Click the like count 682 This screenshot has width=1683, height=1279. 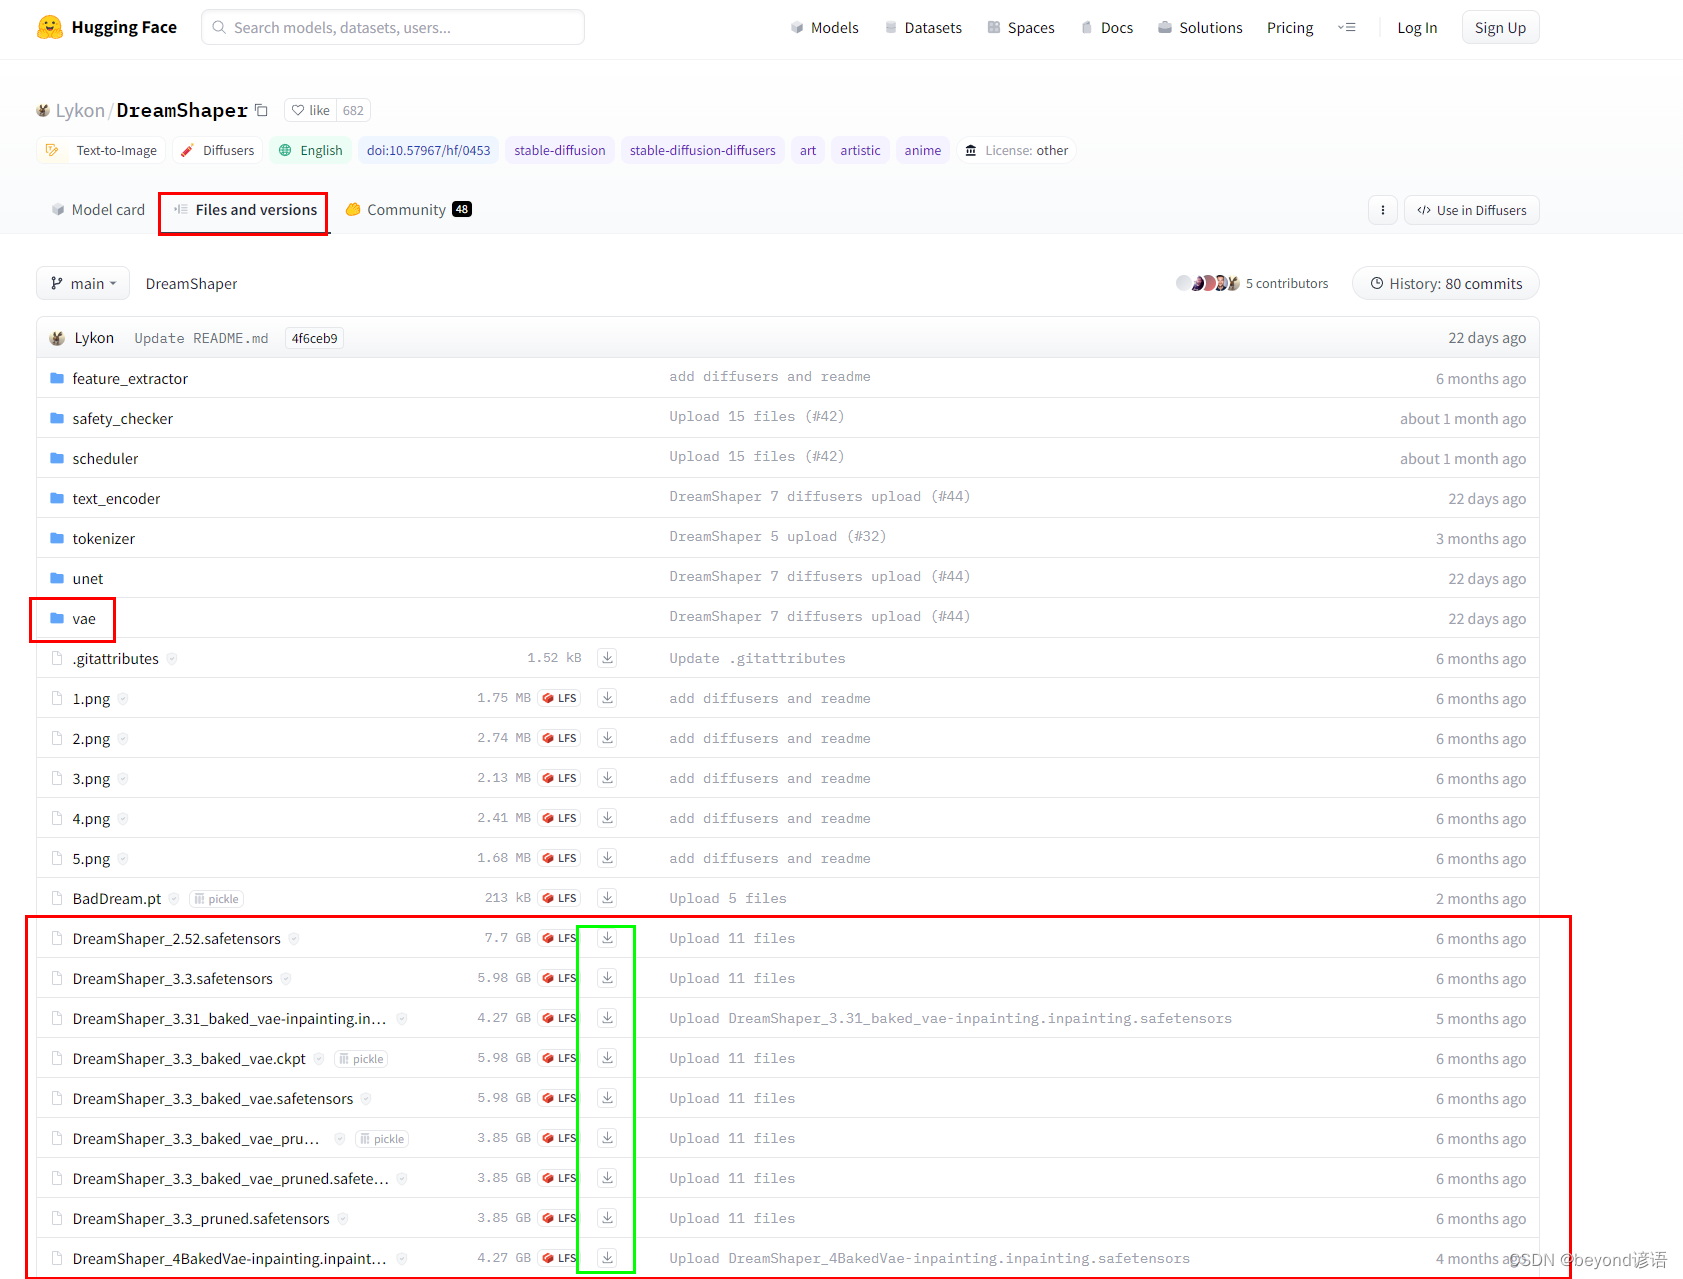pyautogui.click(x=353, y=110)
